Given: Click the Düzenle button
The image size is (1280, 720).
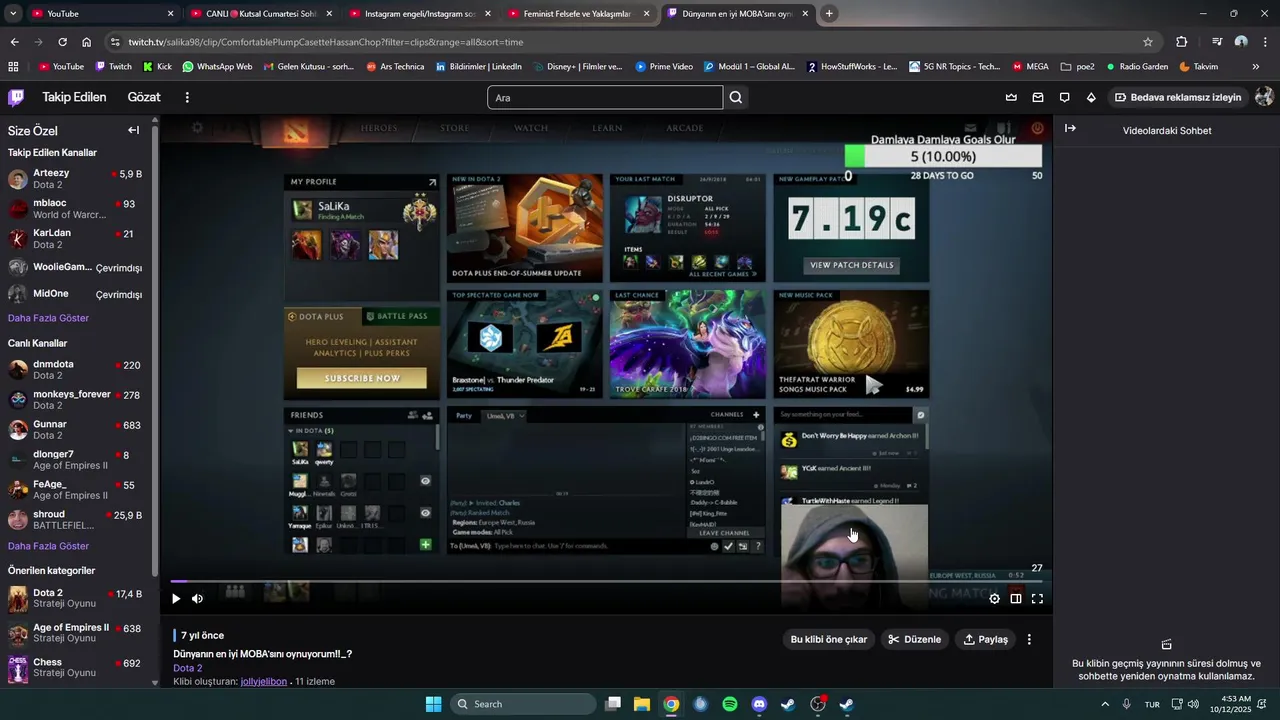Looking at the screenshot, I should pos(914,639).
